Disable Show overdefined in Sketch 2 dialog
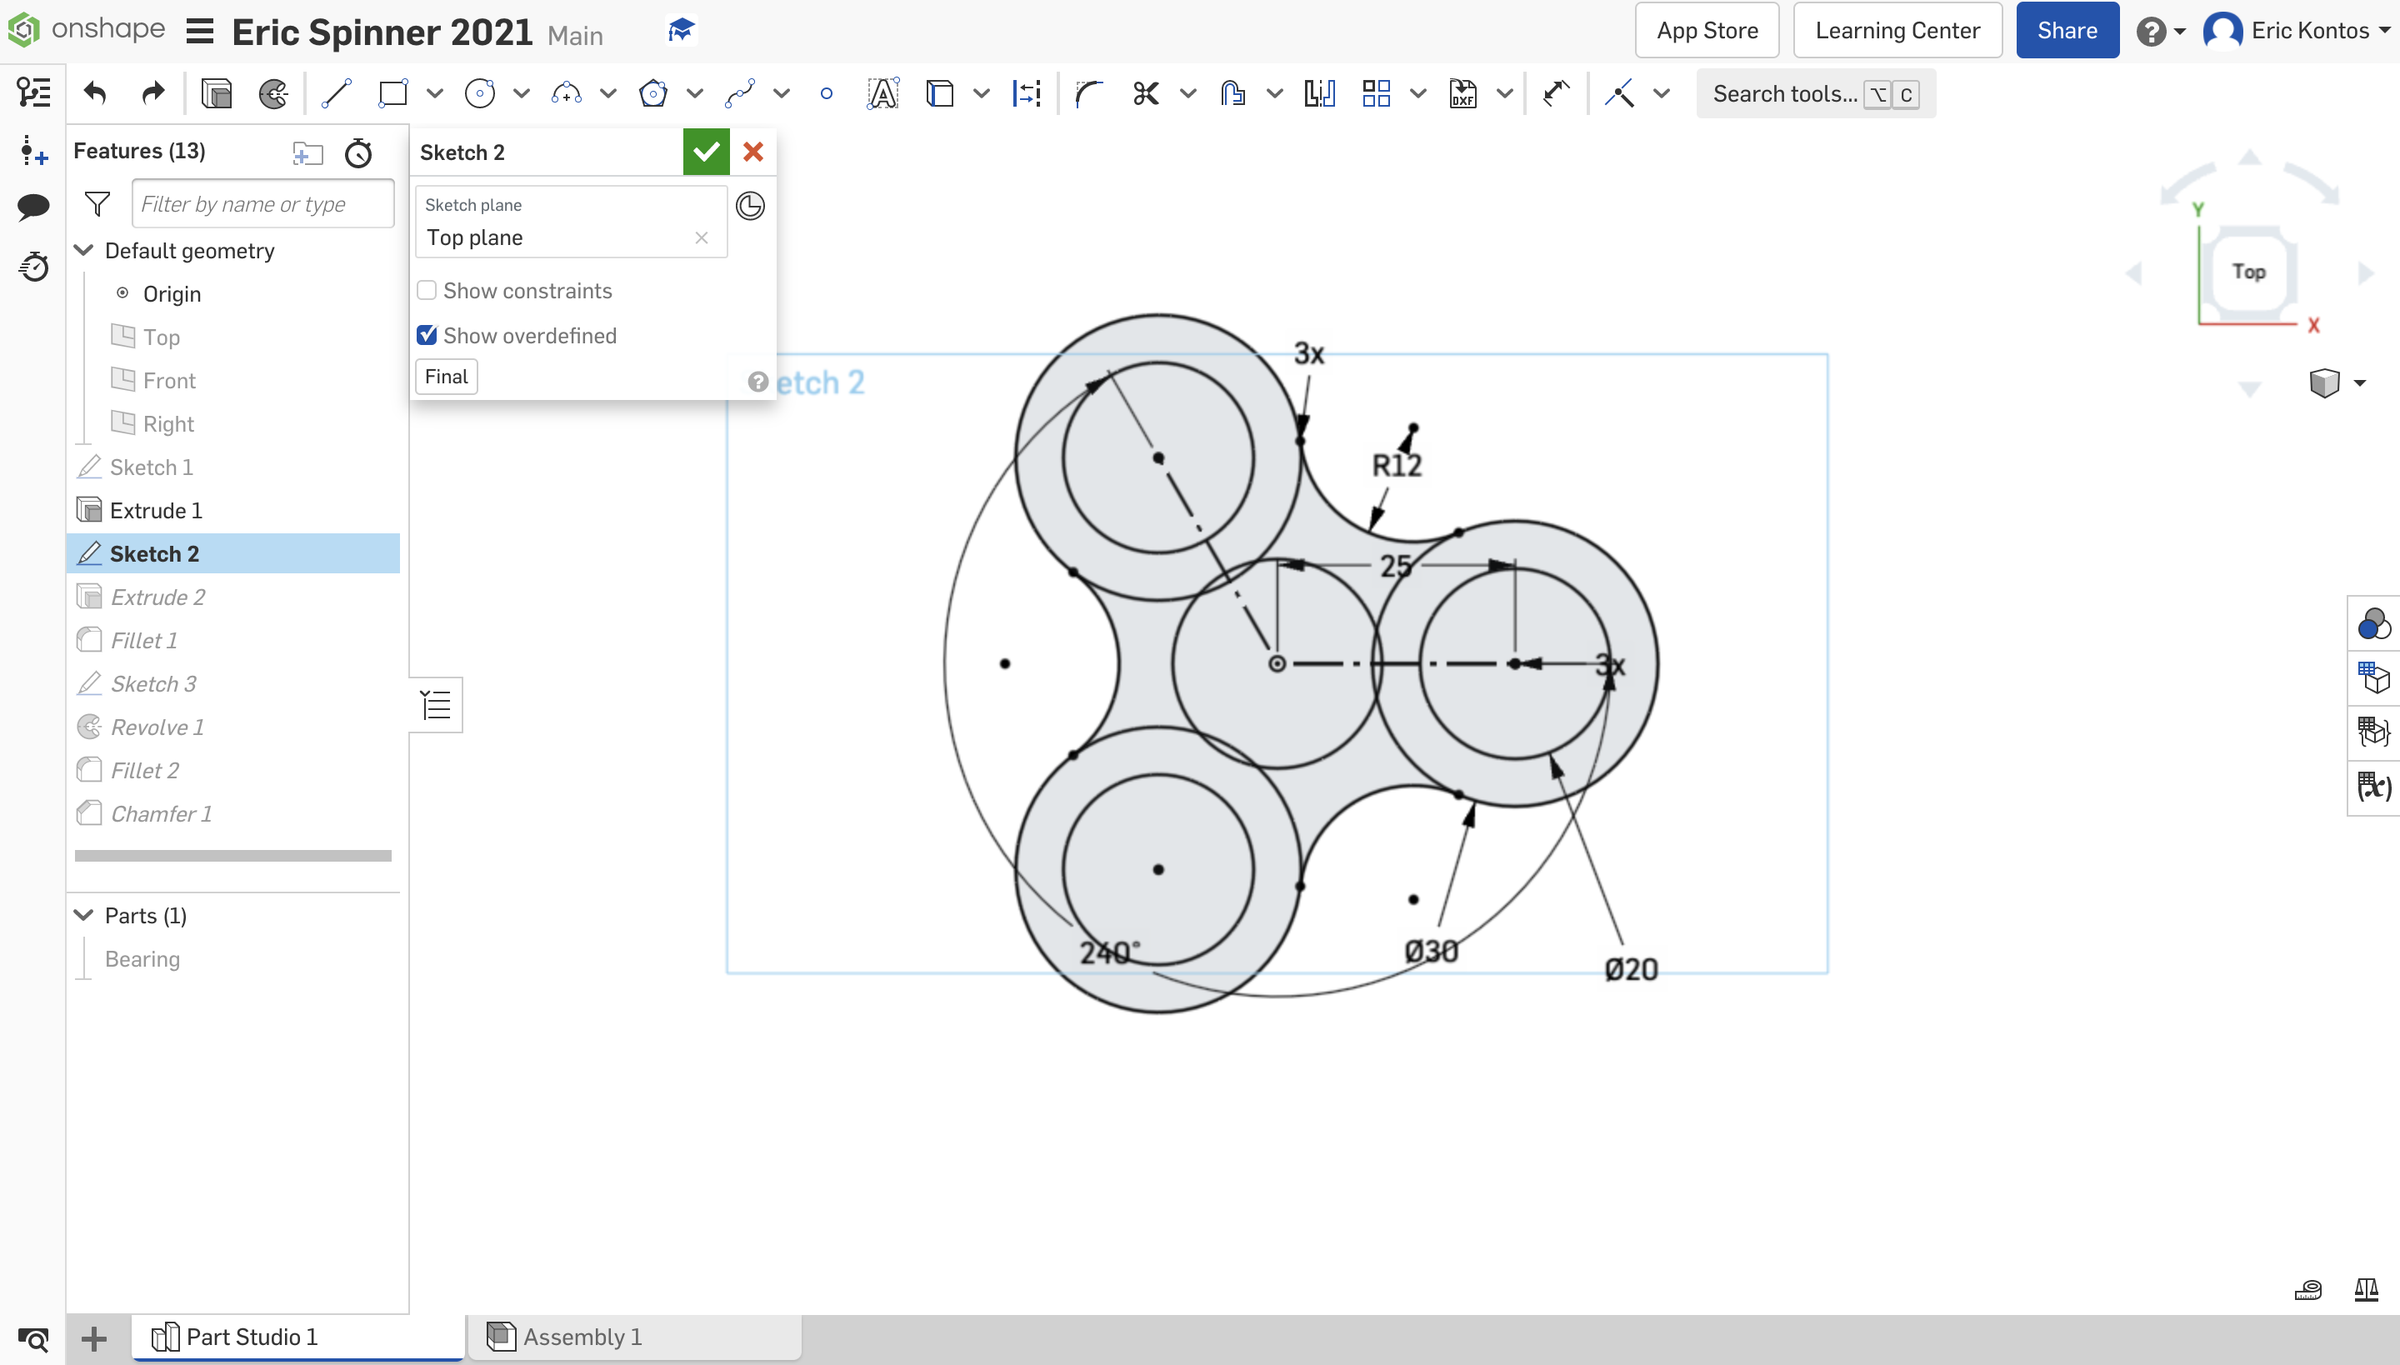This screenshot has width=2400, height=1365. coord(427,335)
